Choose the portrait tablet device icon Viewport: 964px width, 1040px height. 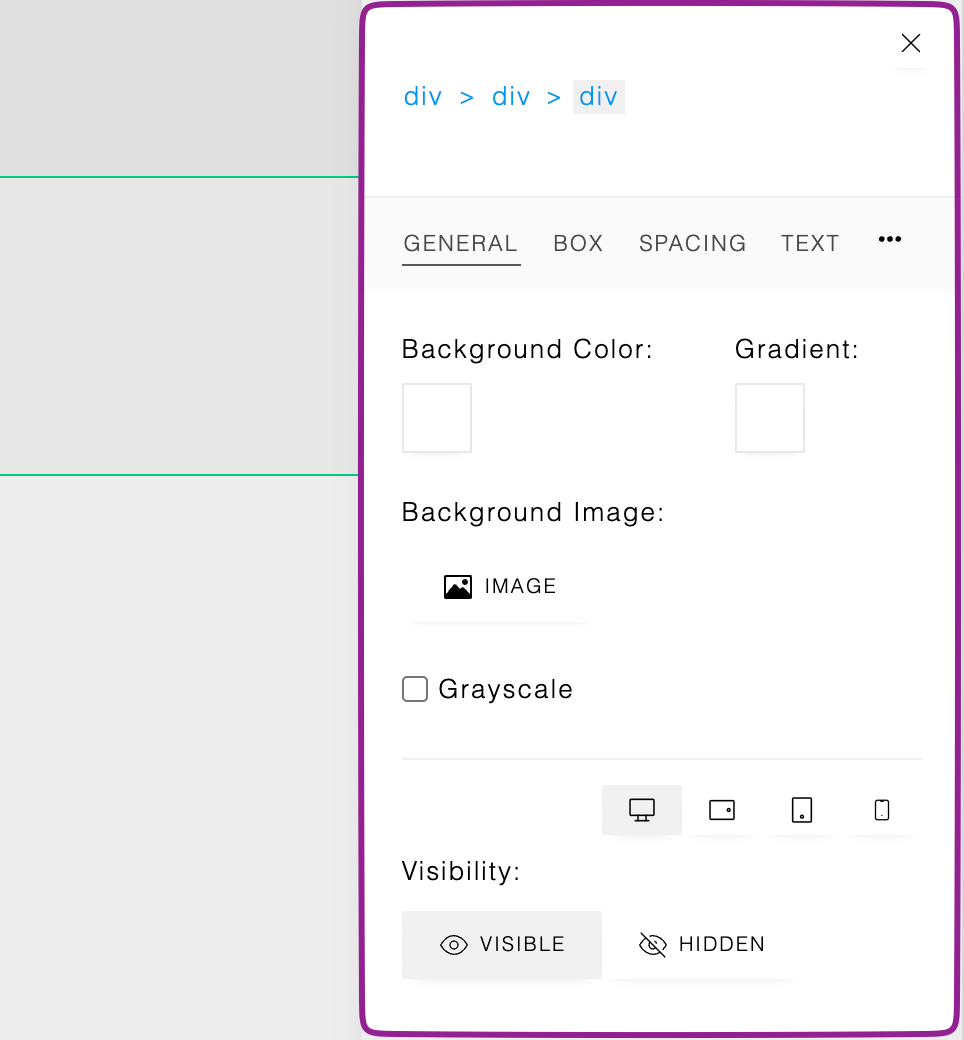tap(802, 810)
